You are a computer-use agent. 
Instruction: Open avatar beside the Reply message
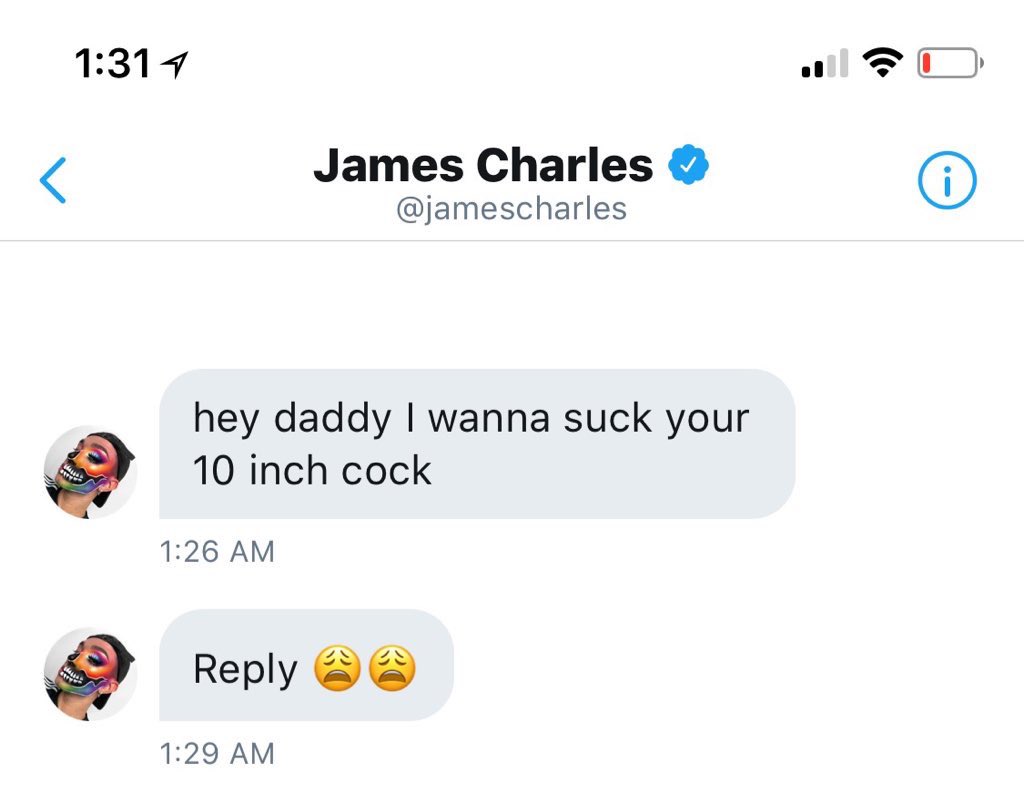click(x=90, y=674)
